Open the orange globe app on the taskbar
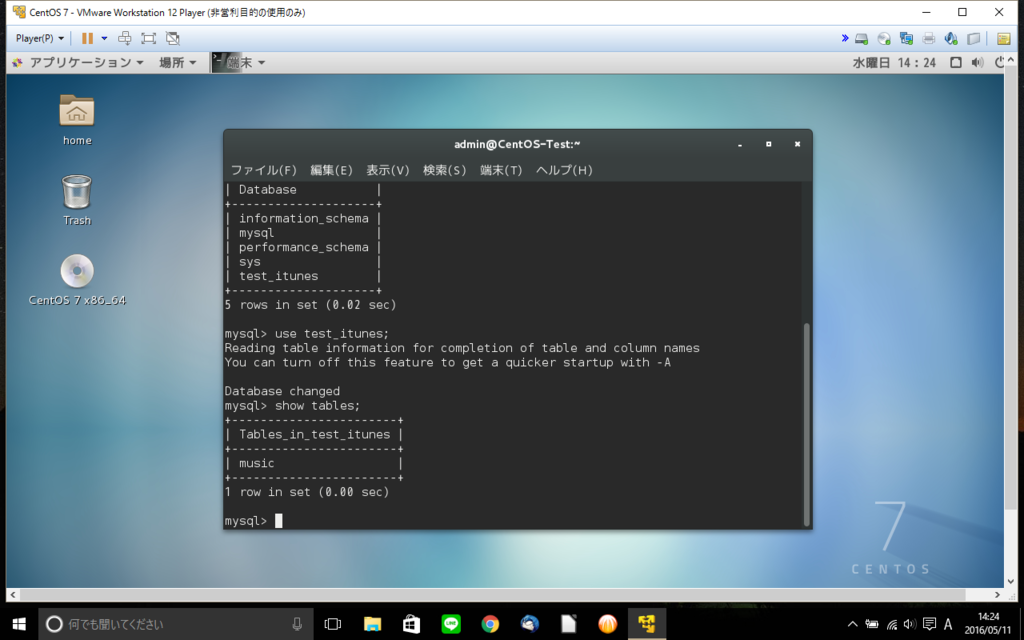Viewport: 1024px width, 640px height. pyautogui.click(x=607, y=624)
